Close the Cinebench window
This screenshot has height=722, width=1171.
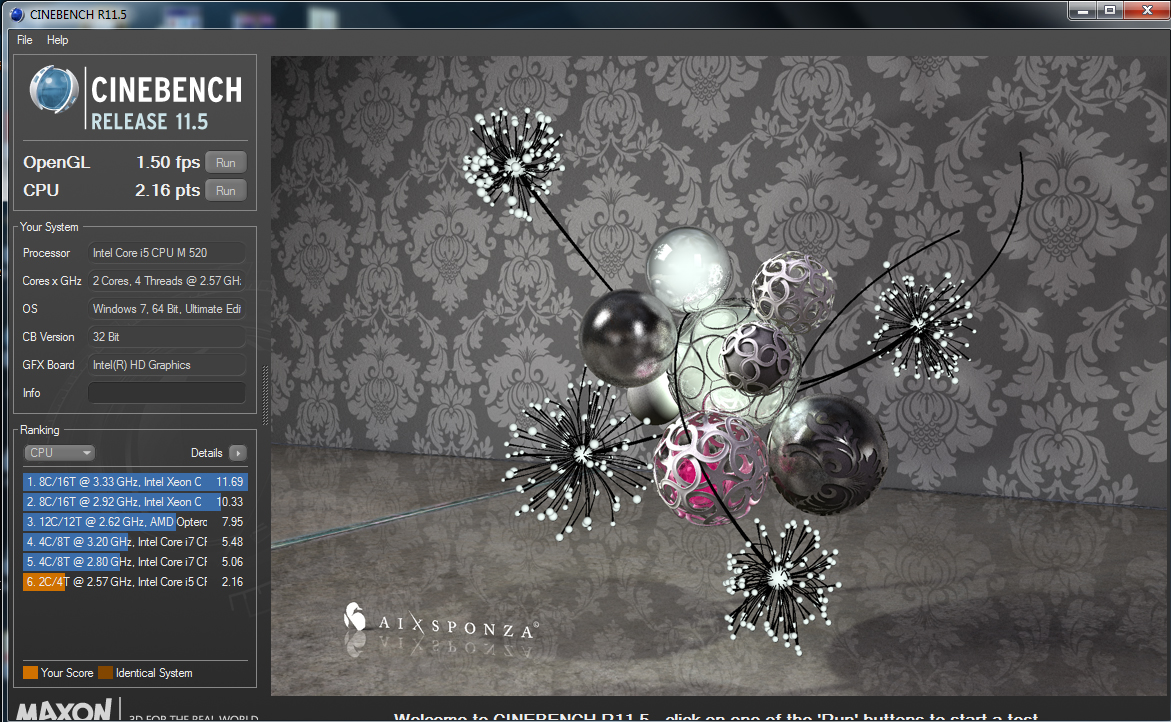pyautogui.click(x=1147, y=10)
